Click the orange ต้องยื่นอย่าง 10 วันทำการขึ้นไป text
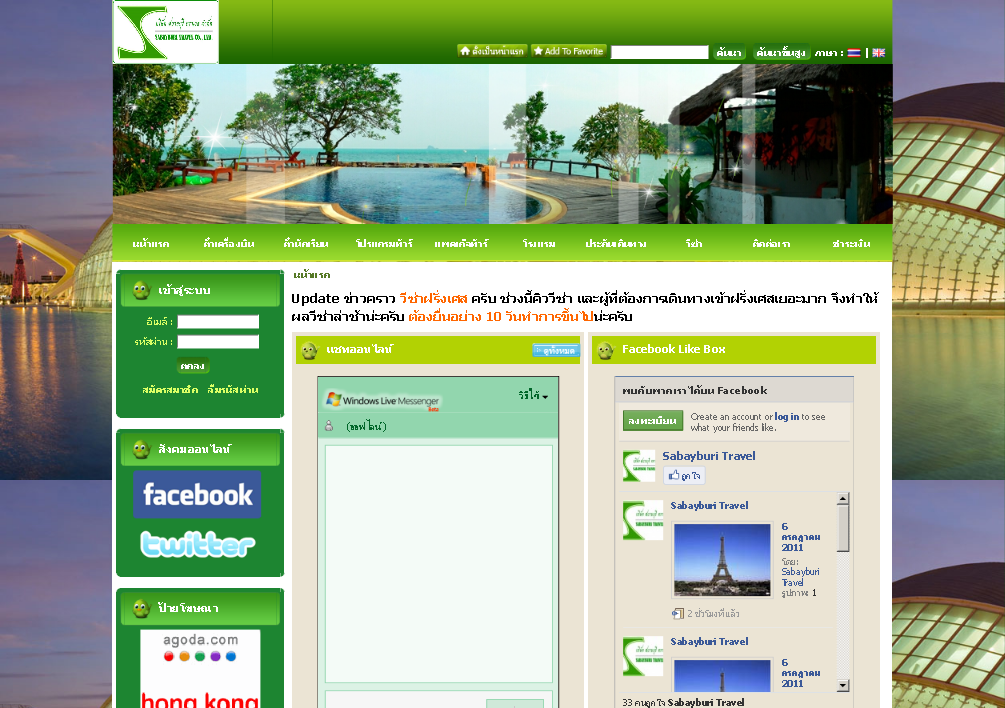 pyautogui.click(x=501, y=317)
